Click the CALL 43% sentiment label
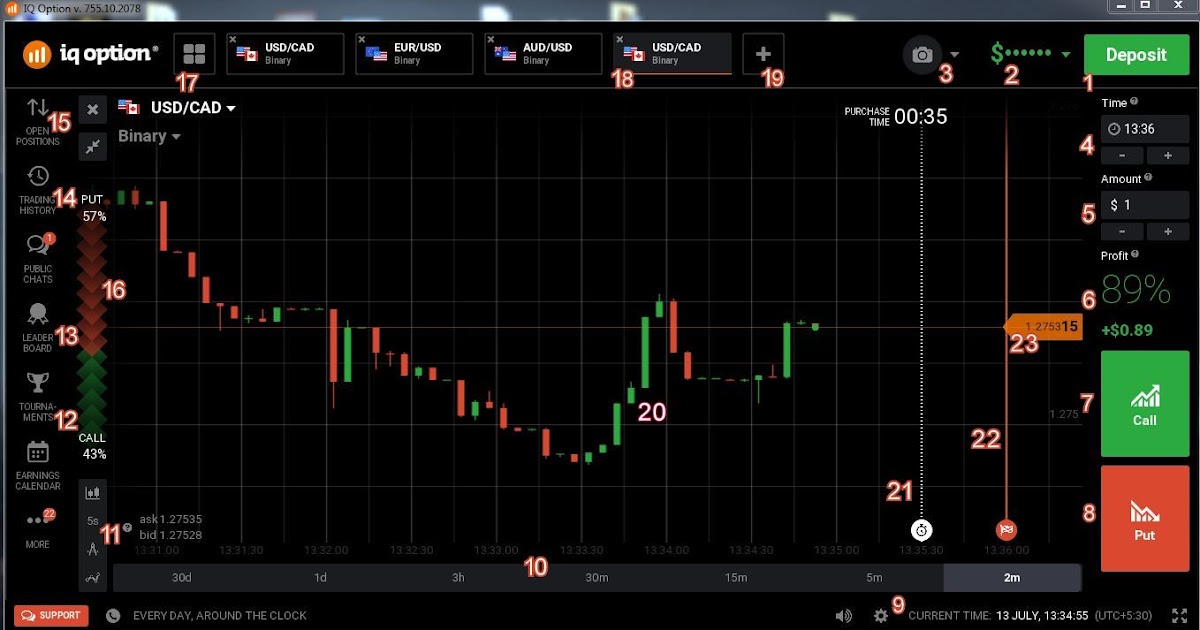The height and width of the screenshot is (630, 1200). click(93, 446)
